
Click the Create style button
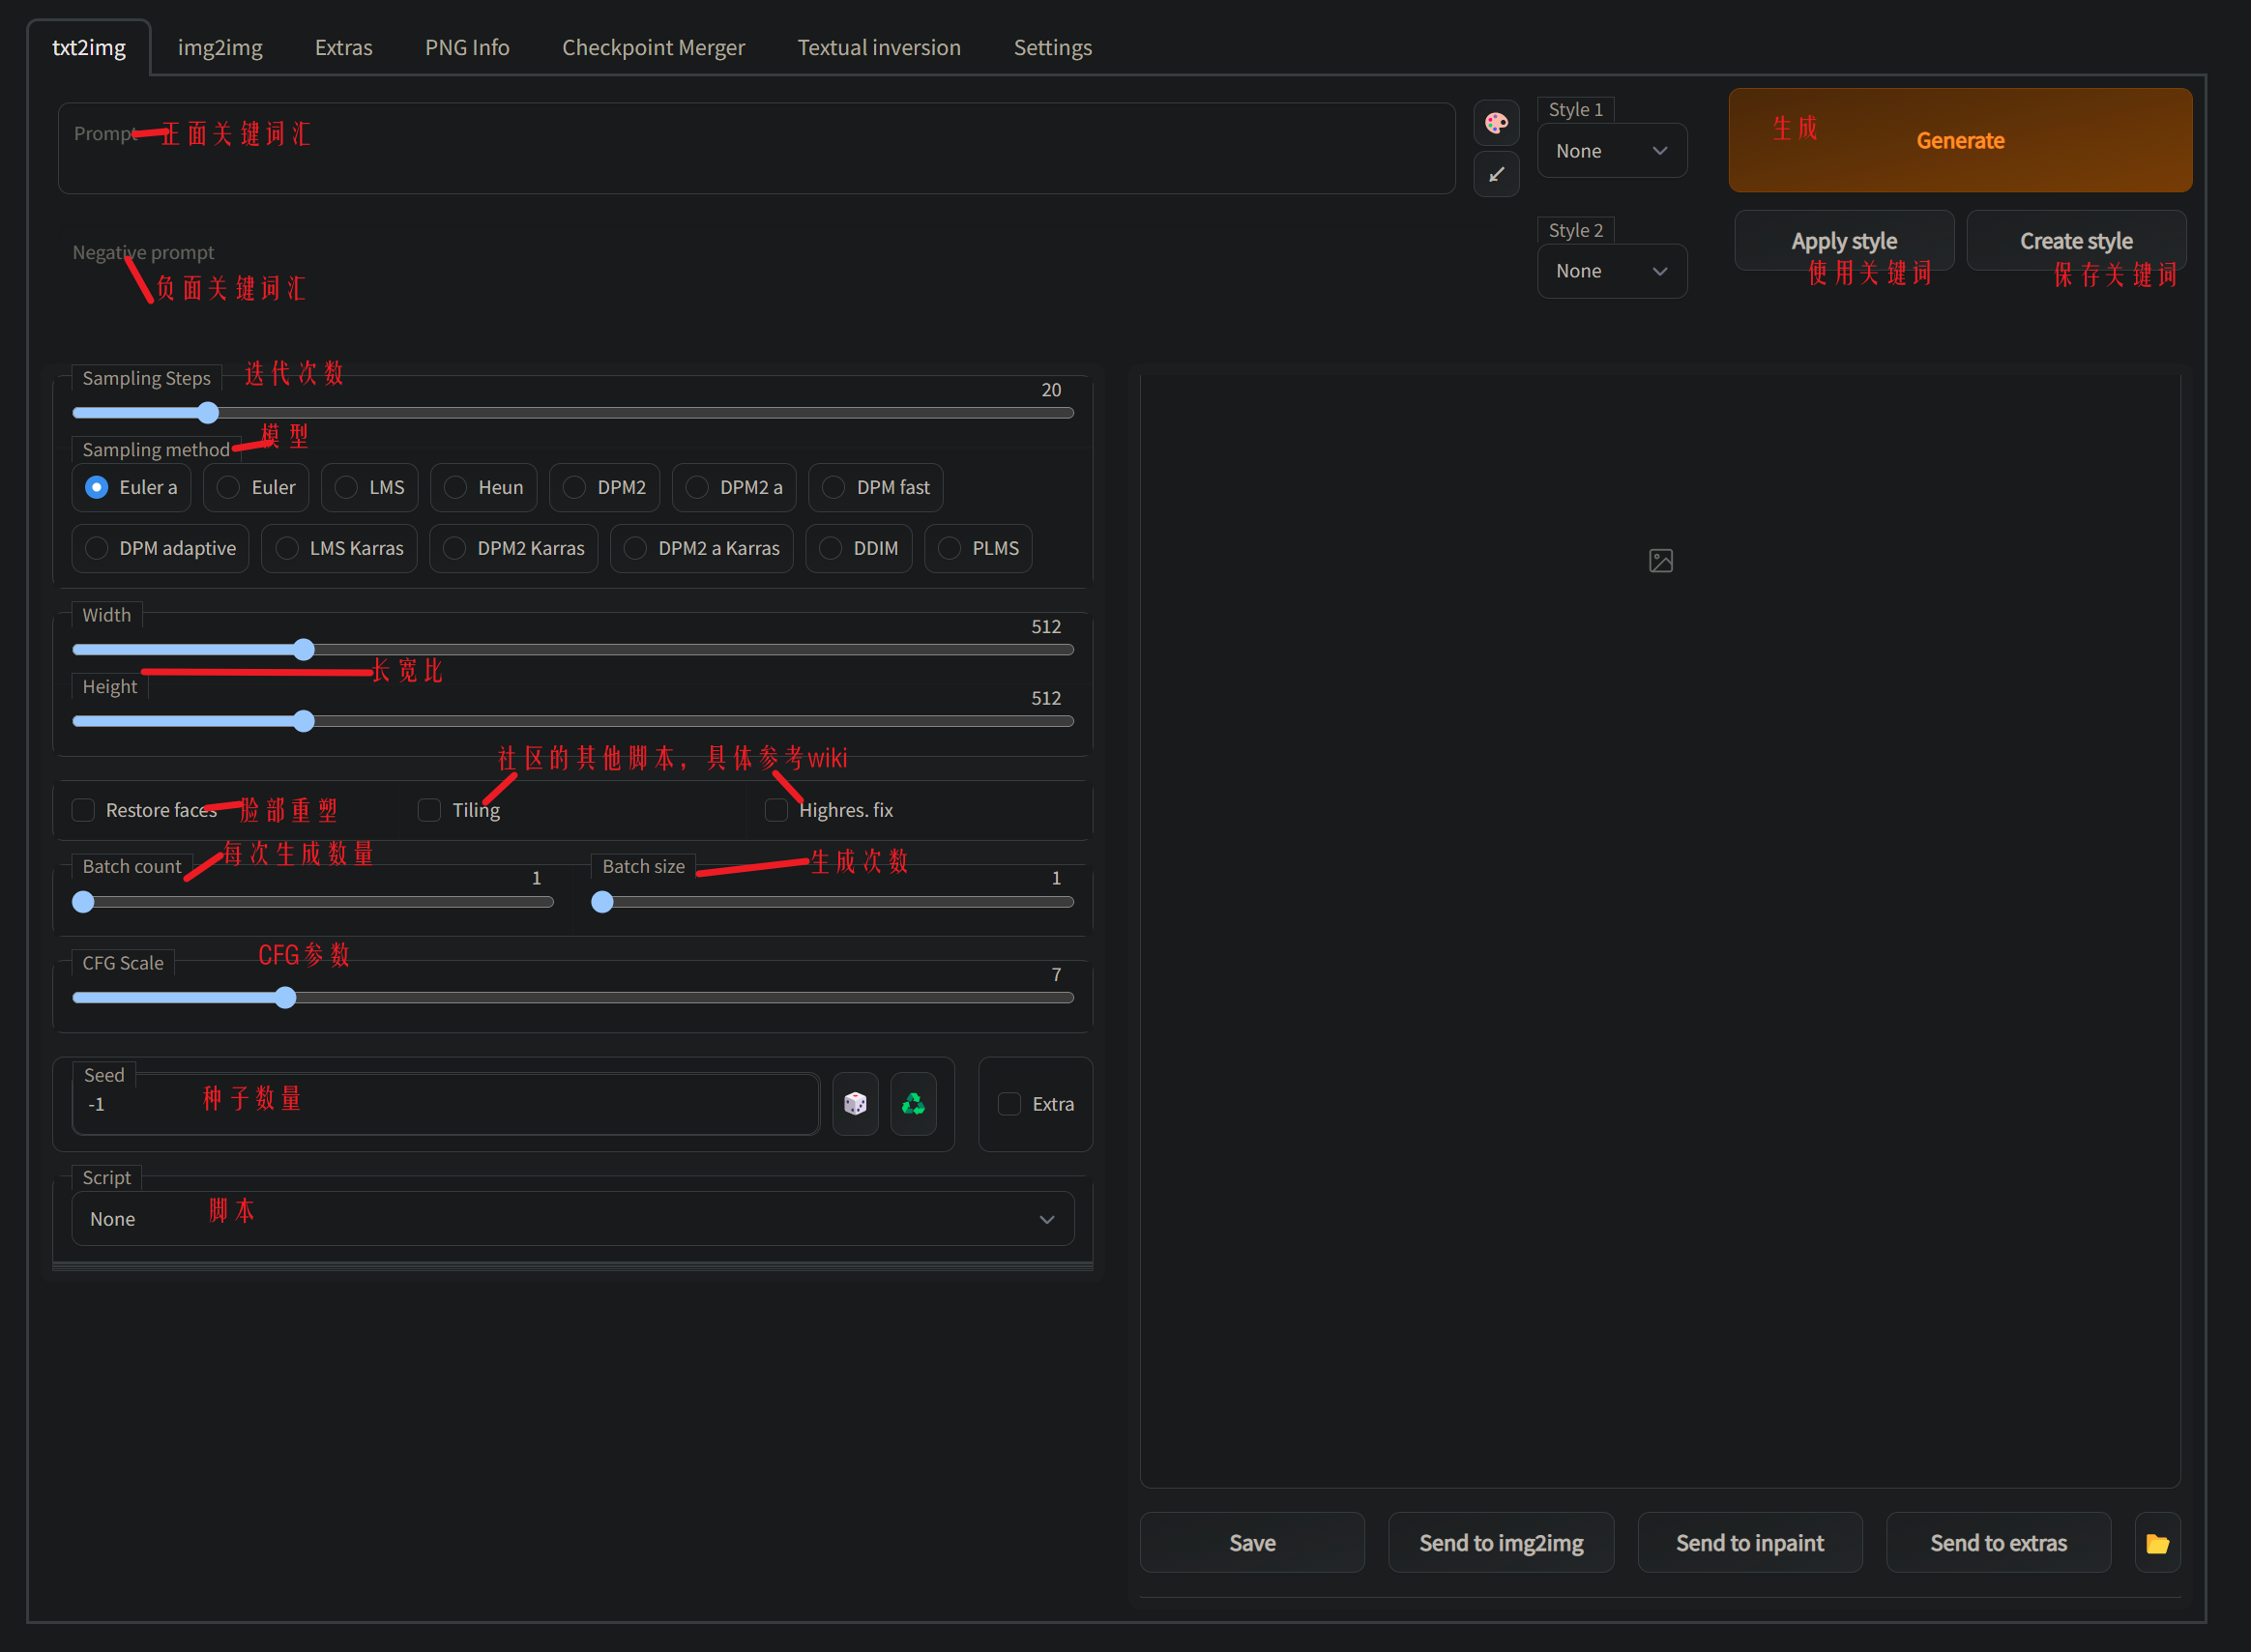coord(2076,241)
